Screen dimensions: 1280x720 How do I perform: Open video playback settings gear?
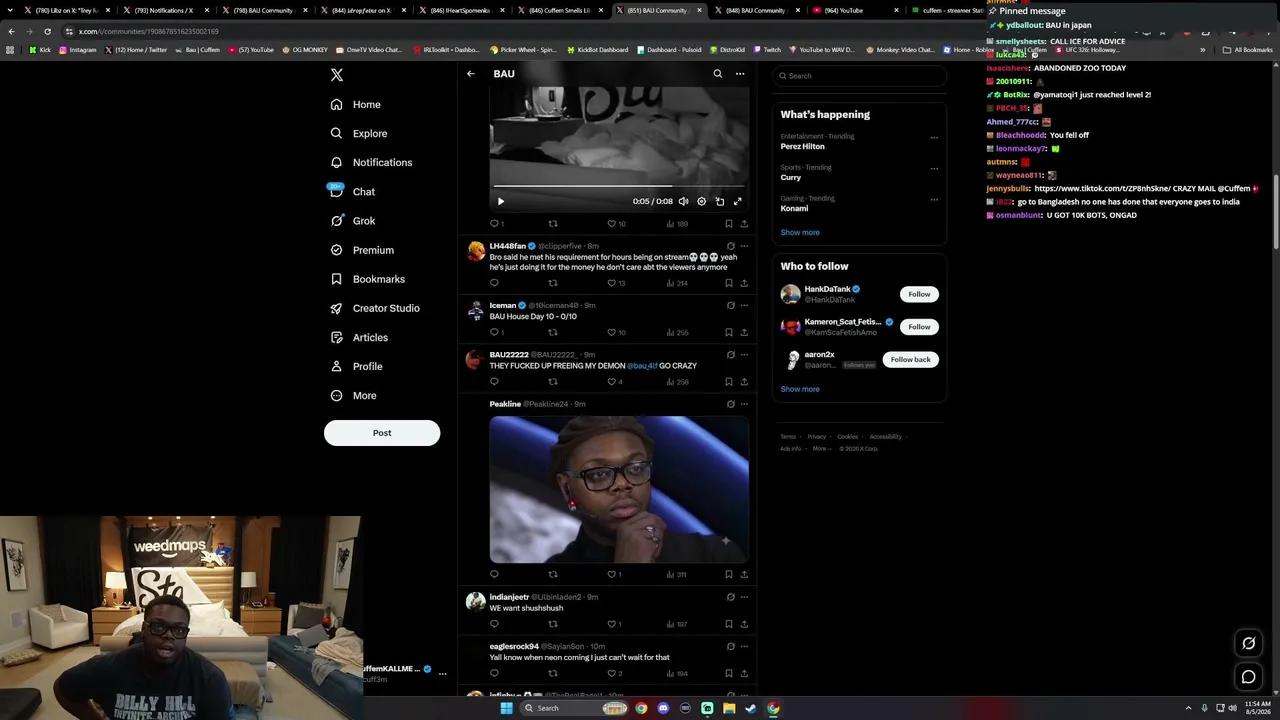tap(702, 201)
